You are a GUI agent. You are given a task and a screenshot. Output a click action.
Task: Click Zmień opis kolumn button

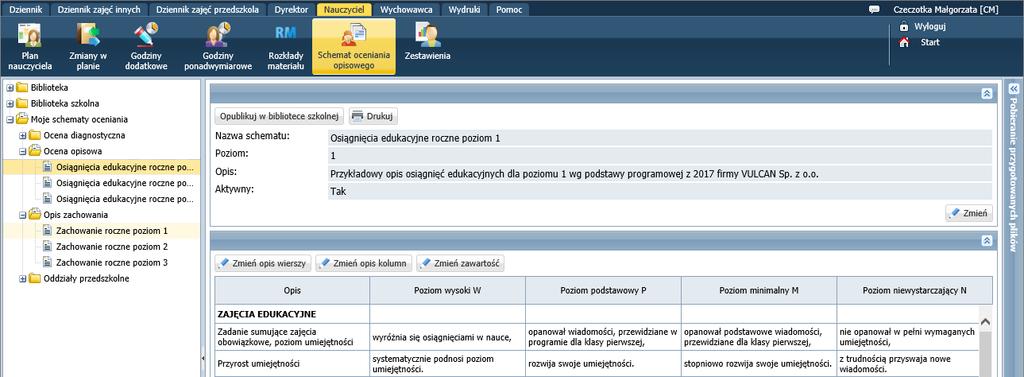tap(364, 263)
